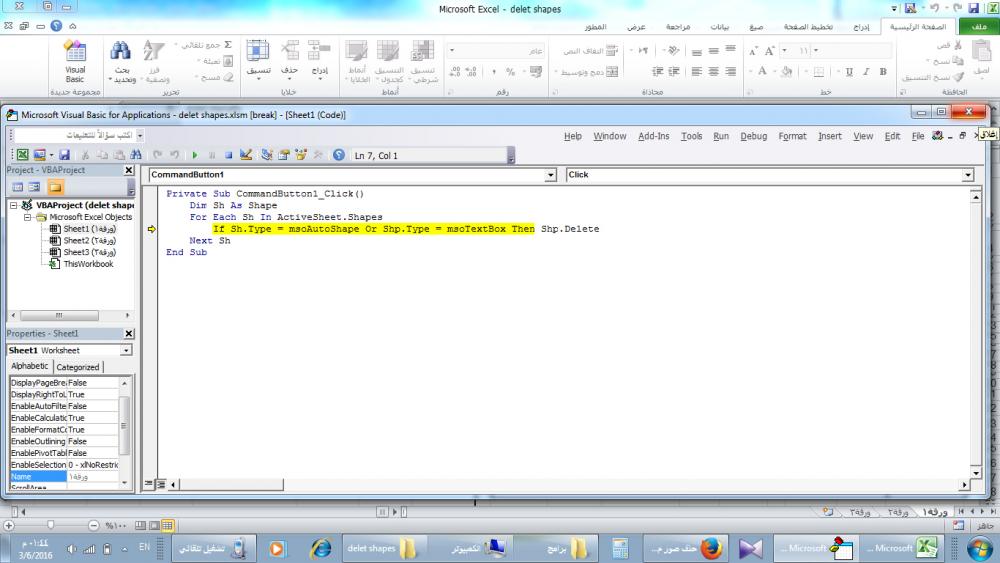
Task: Click zoom out minus button in status bar
Action: point(94,525)
